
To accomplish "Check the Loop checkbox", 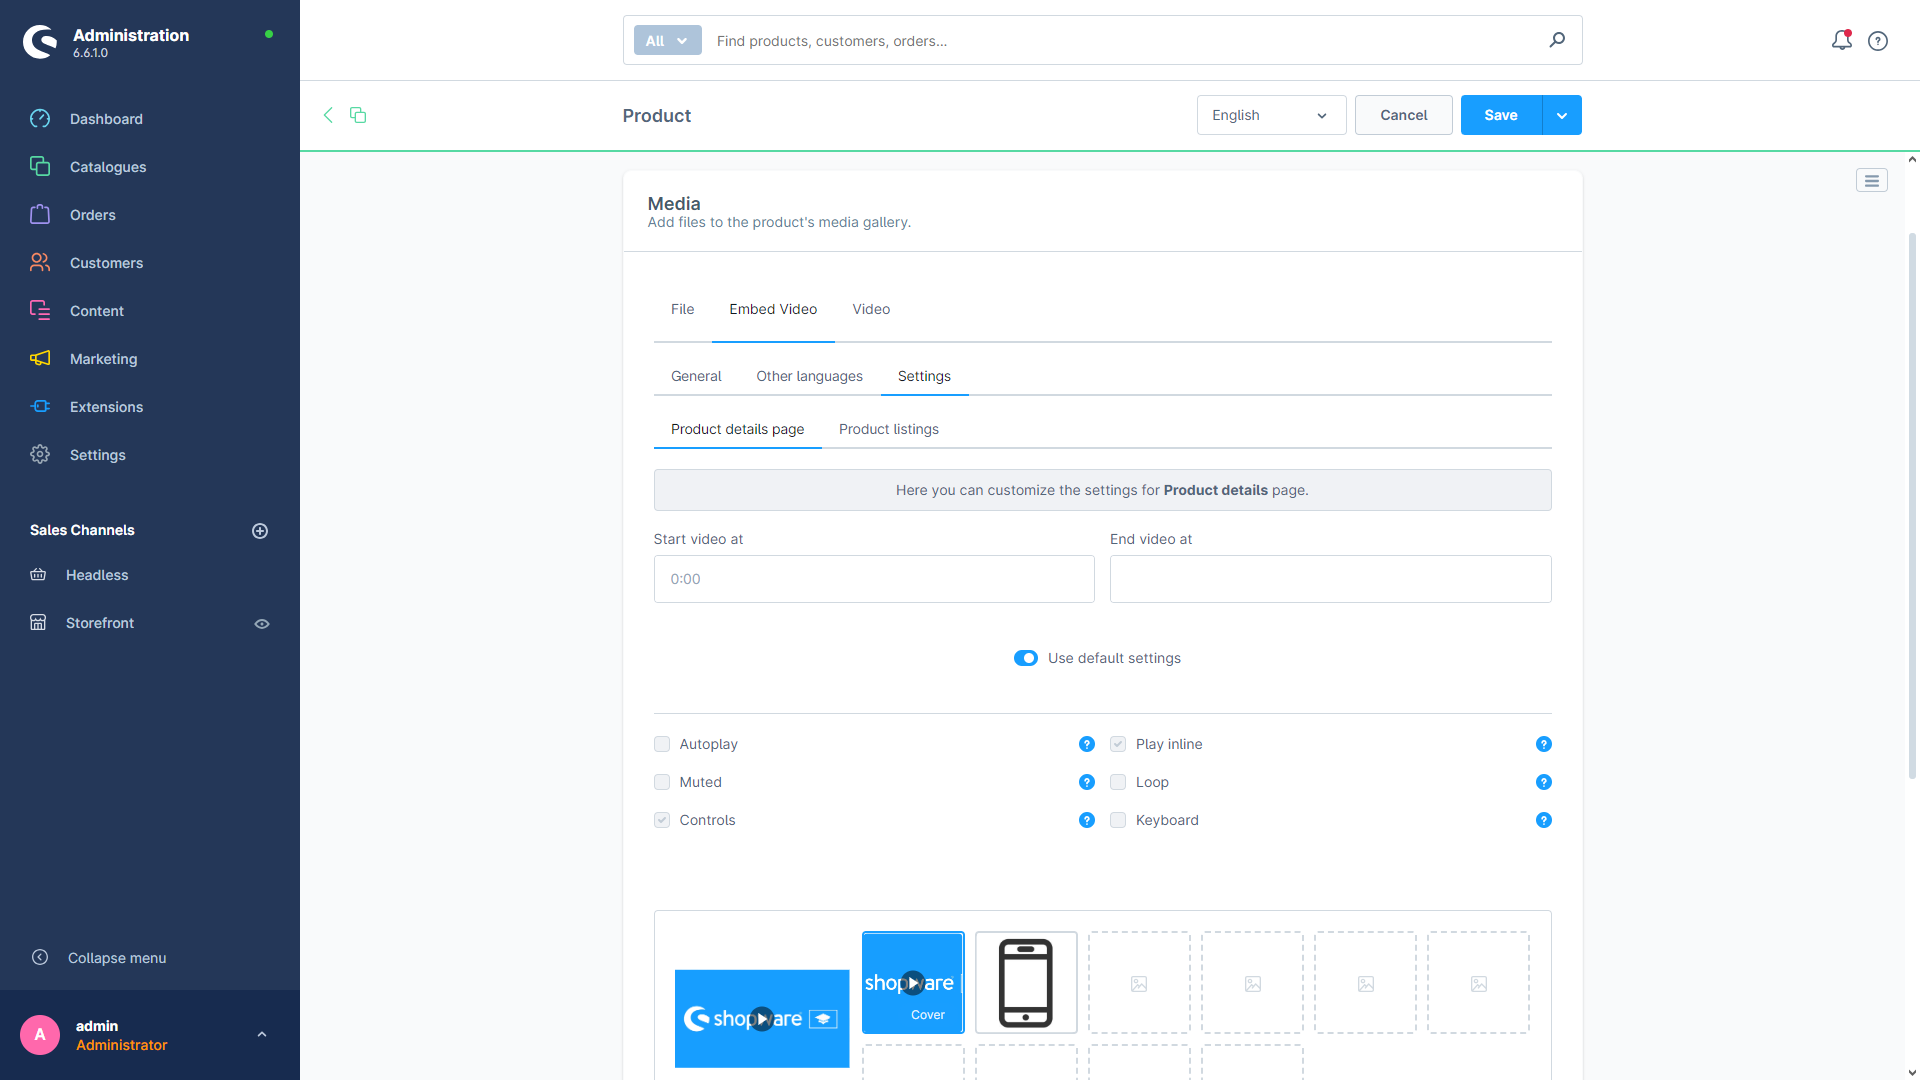I will 1118,782.
